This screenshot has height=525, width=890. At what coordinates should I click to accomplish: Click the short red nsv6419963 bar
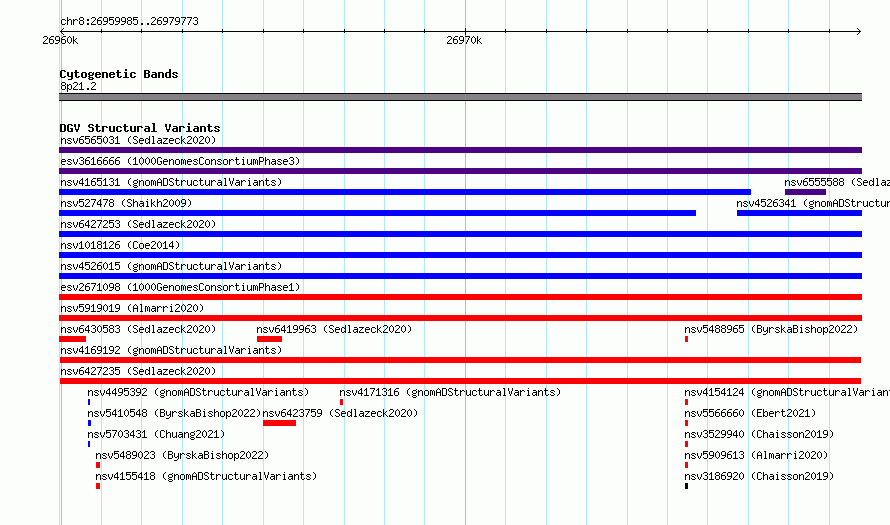(x=269, y=339)
